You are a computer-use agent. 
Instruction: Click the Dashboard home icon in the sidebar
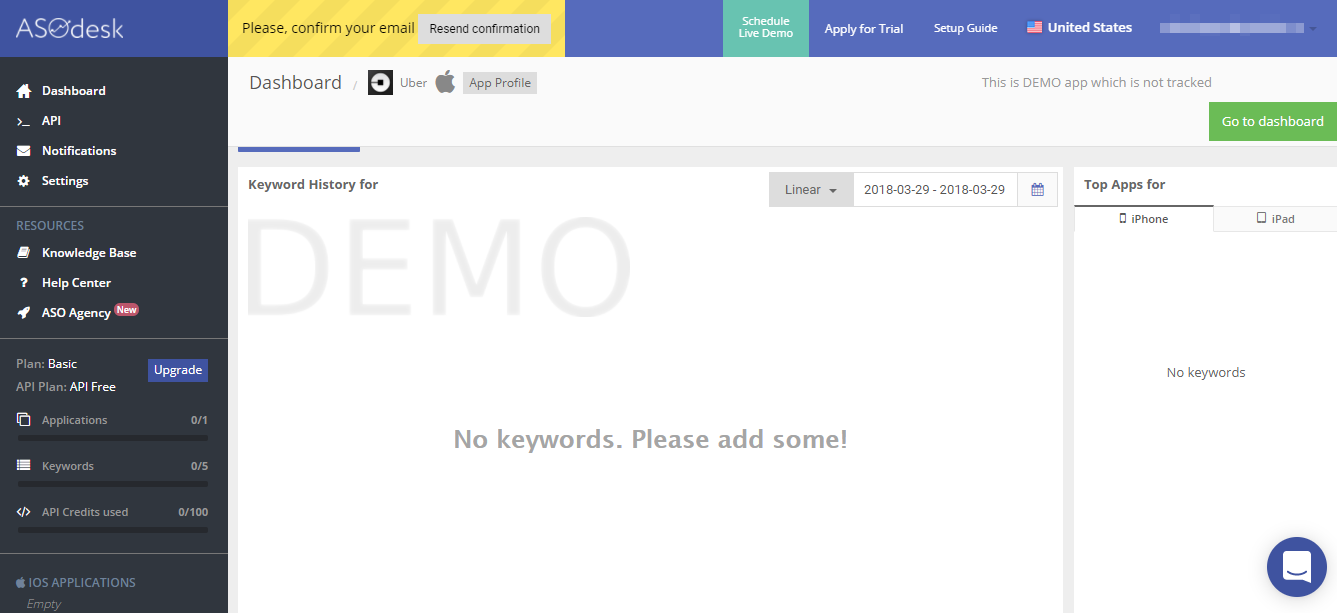24,91
